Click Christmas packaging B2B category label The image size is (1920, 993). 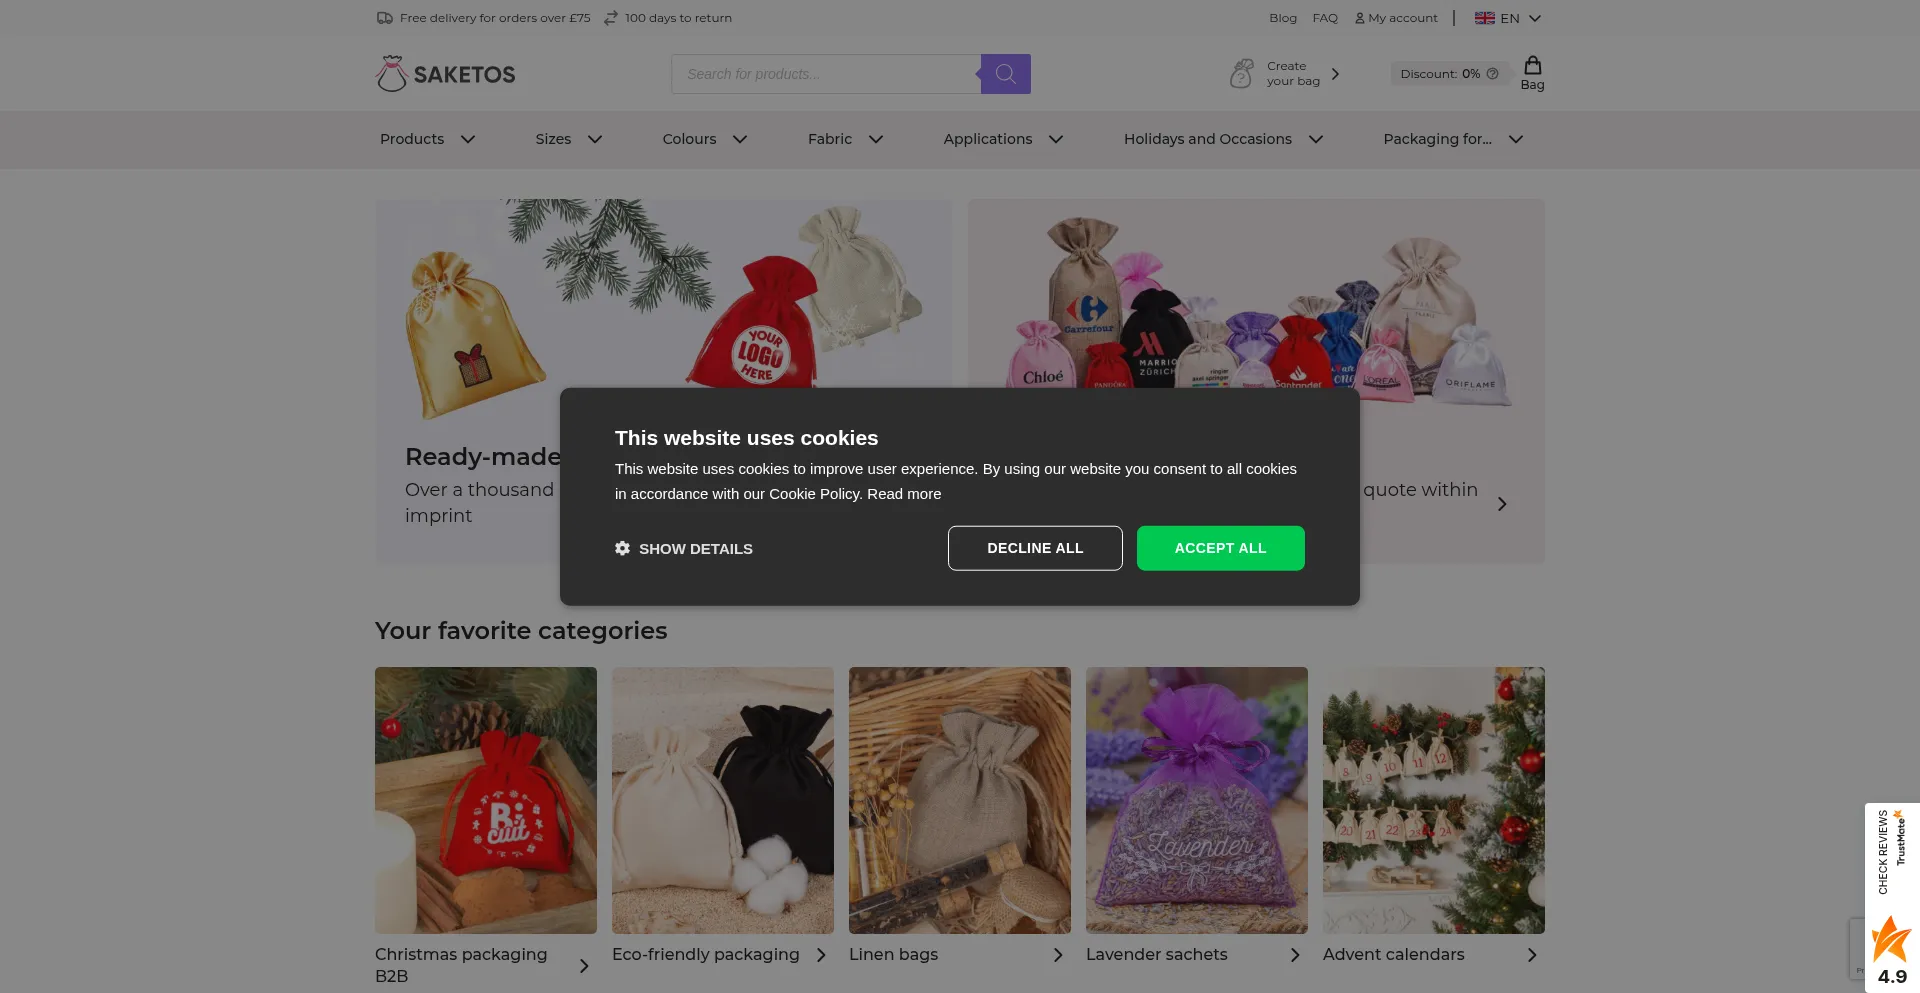coord(461,965)
